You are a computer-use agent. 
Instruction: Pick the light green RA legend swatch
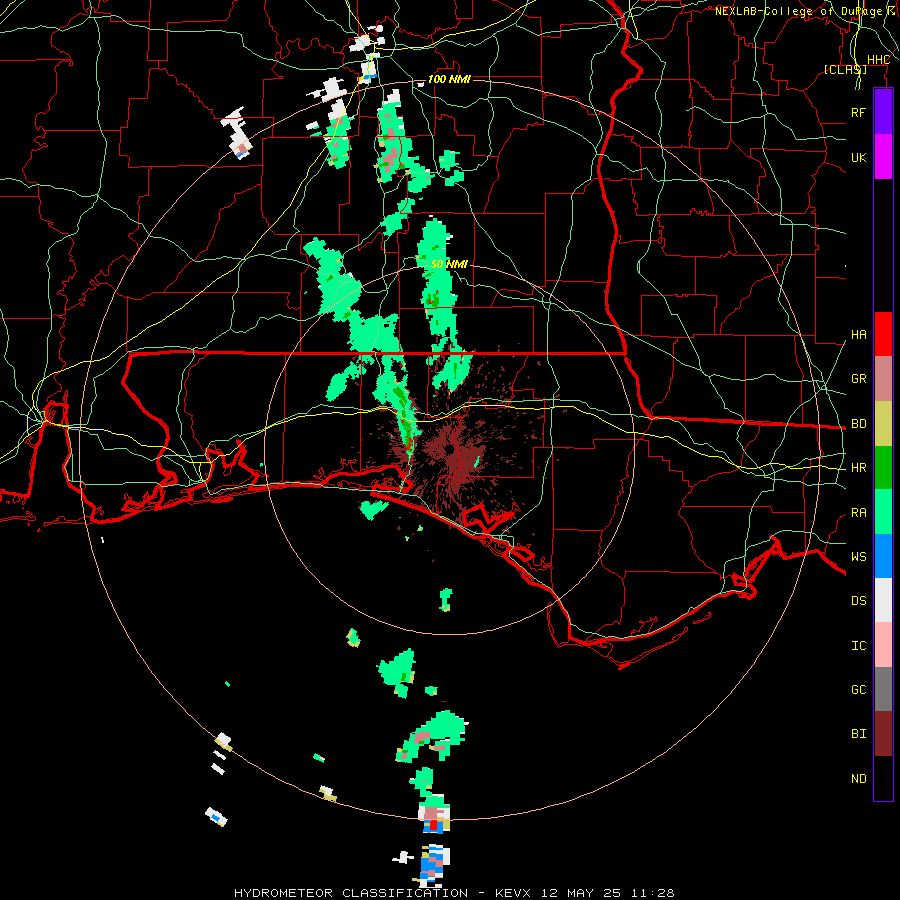[883, 512]
